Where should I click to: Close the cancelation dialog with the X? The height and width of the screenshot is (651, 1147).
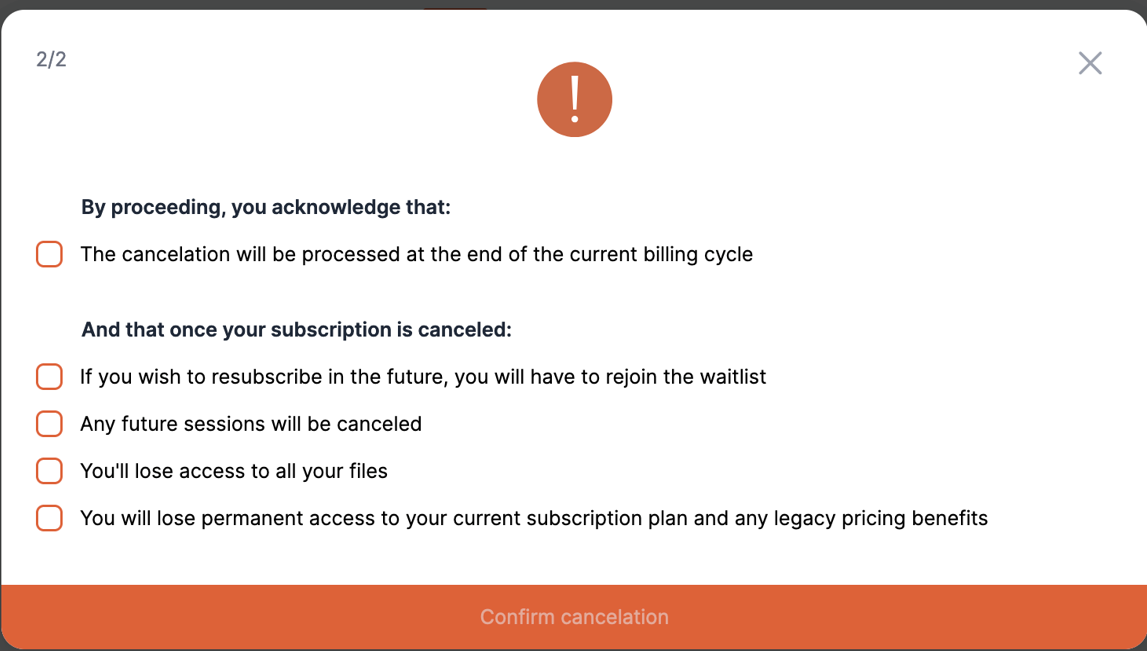point(1090,63)
